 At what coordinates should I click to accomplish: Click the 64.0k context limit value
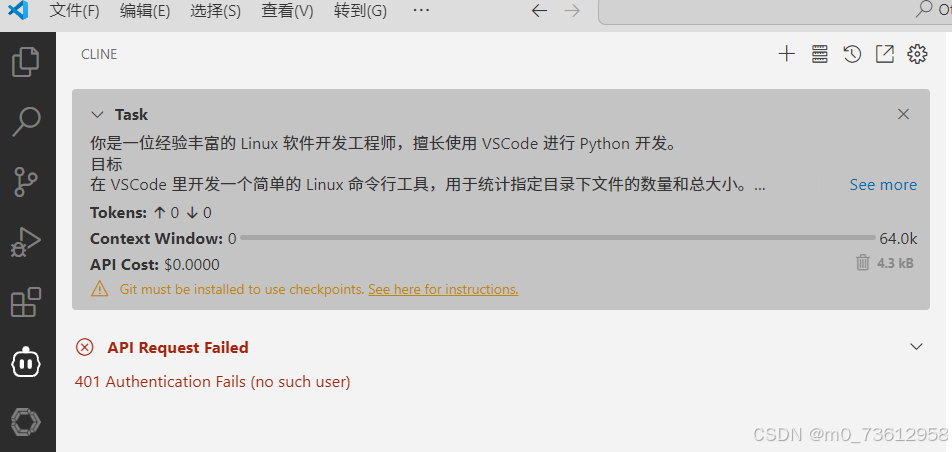(x=899, y=239)
